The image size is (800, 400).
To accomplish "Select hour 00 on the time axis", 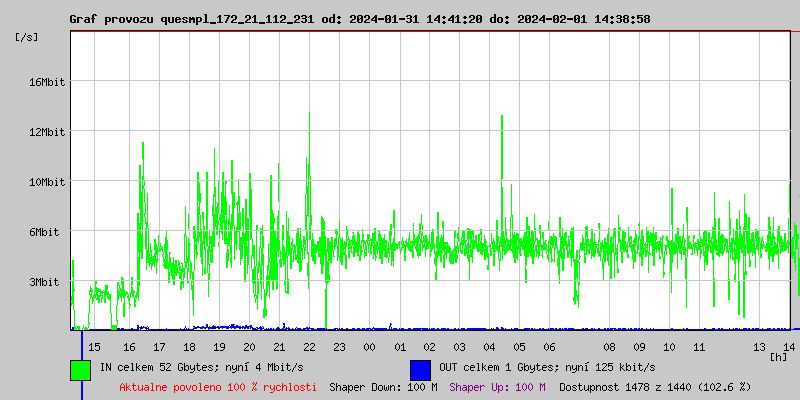I will (370, 346).
